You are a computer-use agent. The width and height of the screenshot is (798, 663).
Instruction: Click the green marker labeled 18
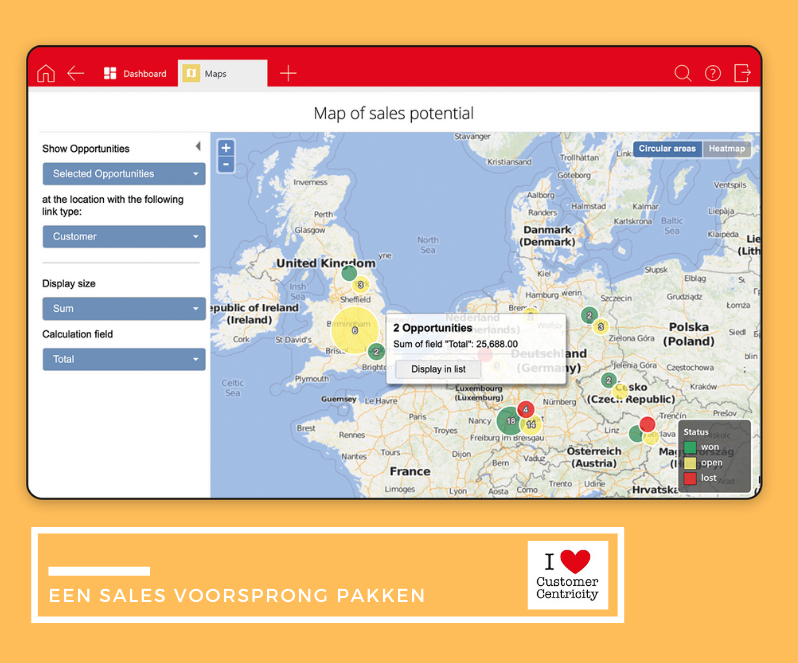point(510,421)
